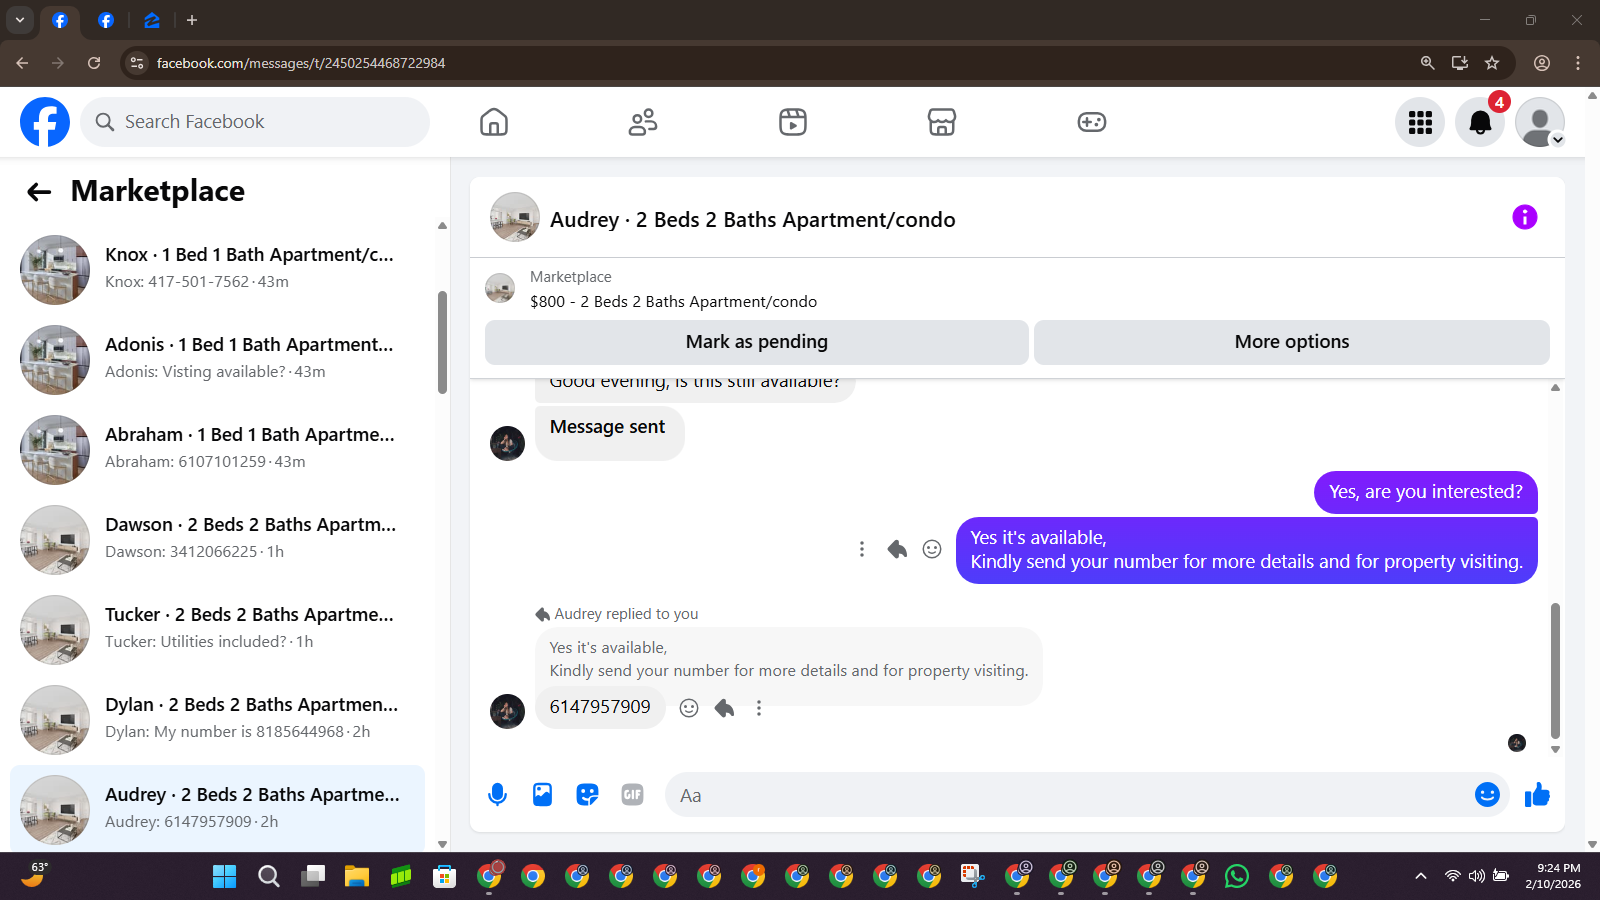The image size is (1600, 900).
Task: Open Windows Start menu
Action: (x=225, y=877)
